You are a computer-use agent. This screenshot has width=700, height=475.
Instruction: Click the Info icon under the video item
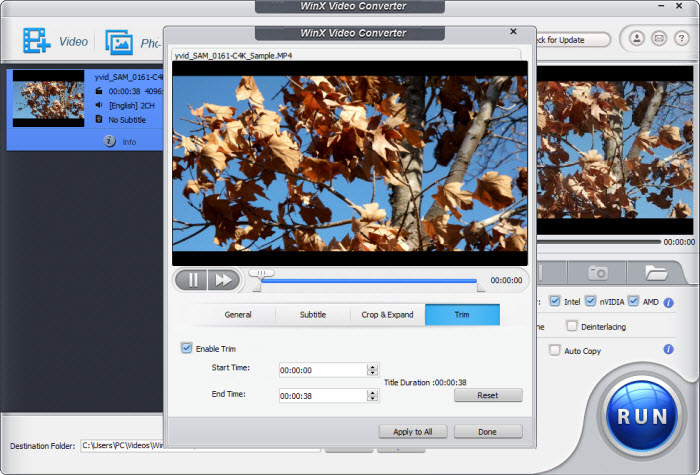click(x=109, y=141)
